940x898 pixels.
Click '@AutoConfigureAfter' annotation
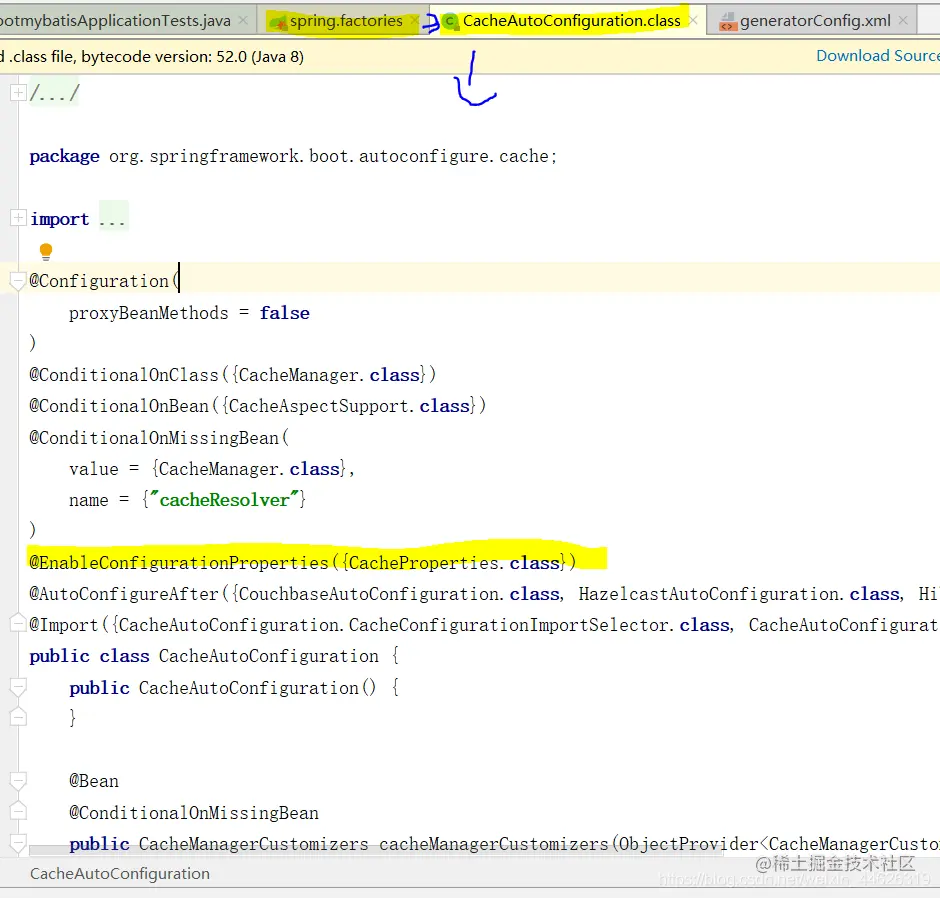point(124,594)
